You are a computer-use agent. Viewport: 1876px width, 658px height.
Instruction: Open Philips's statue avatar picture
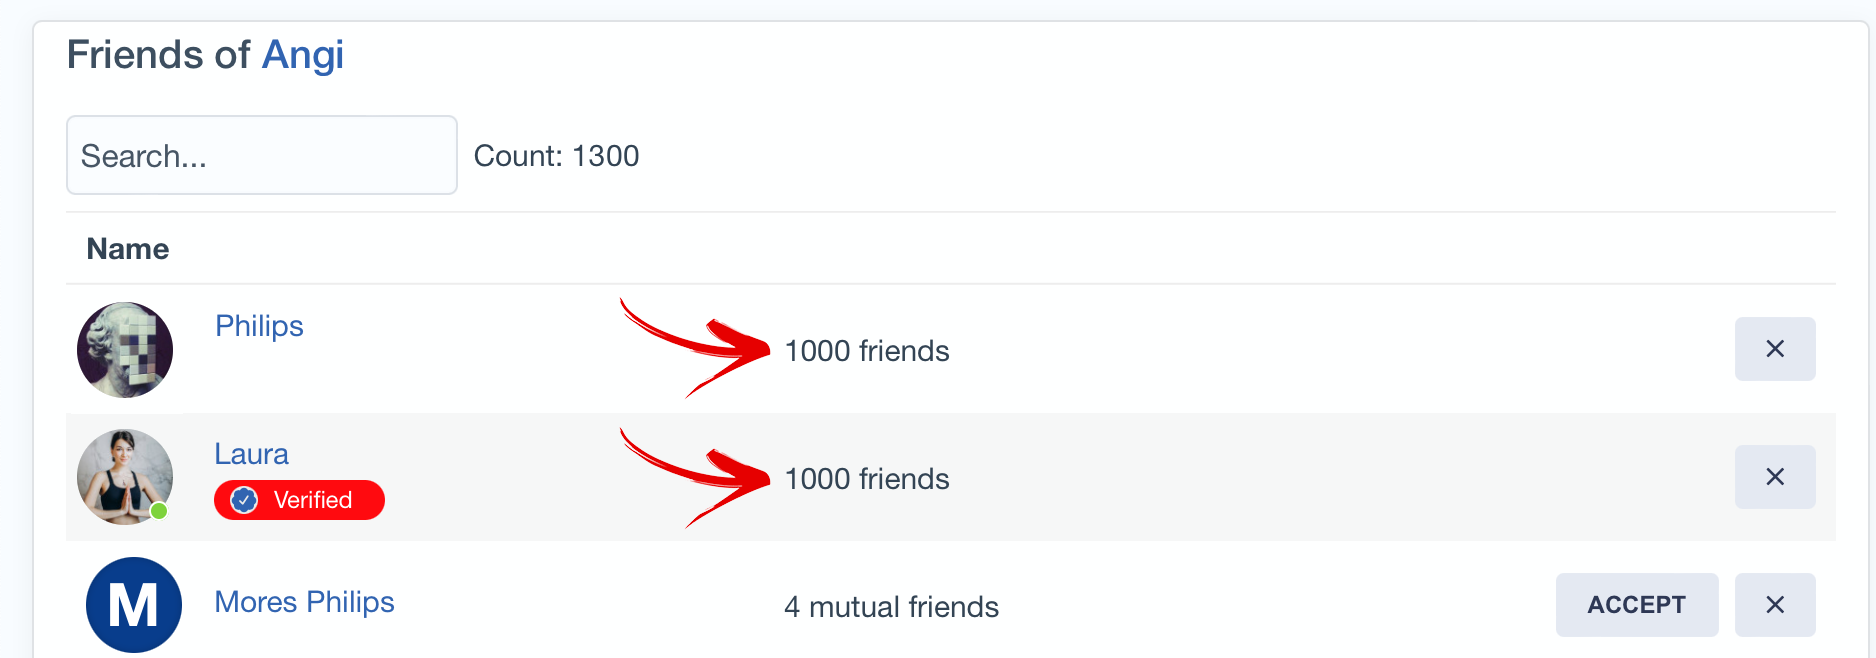pyautogui.click(x=125, y=350)
